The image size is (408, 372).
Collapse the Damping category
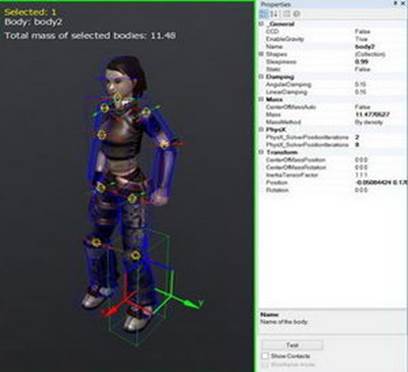point(262,77)
